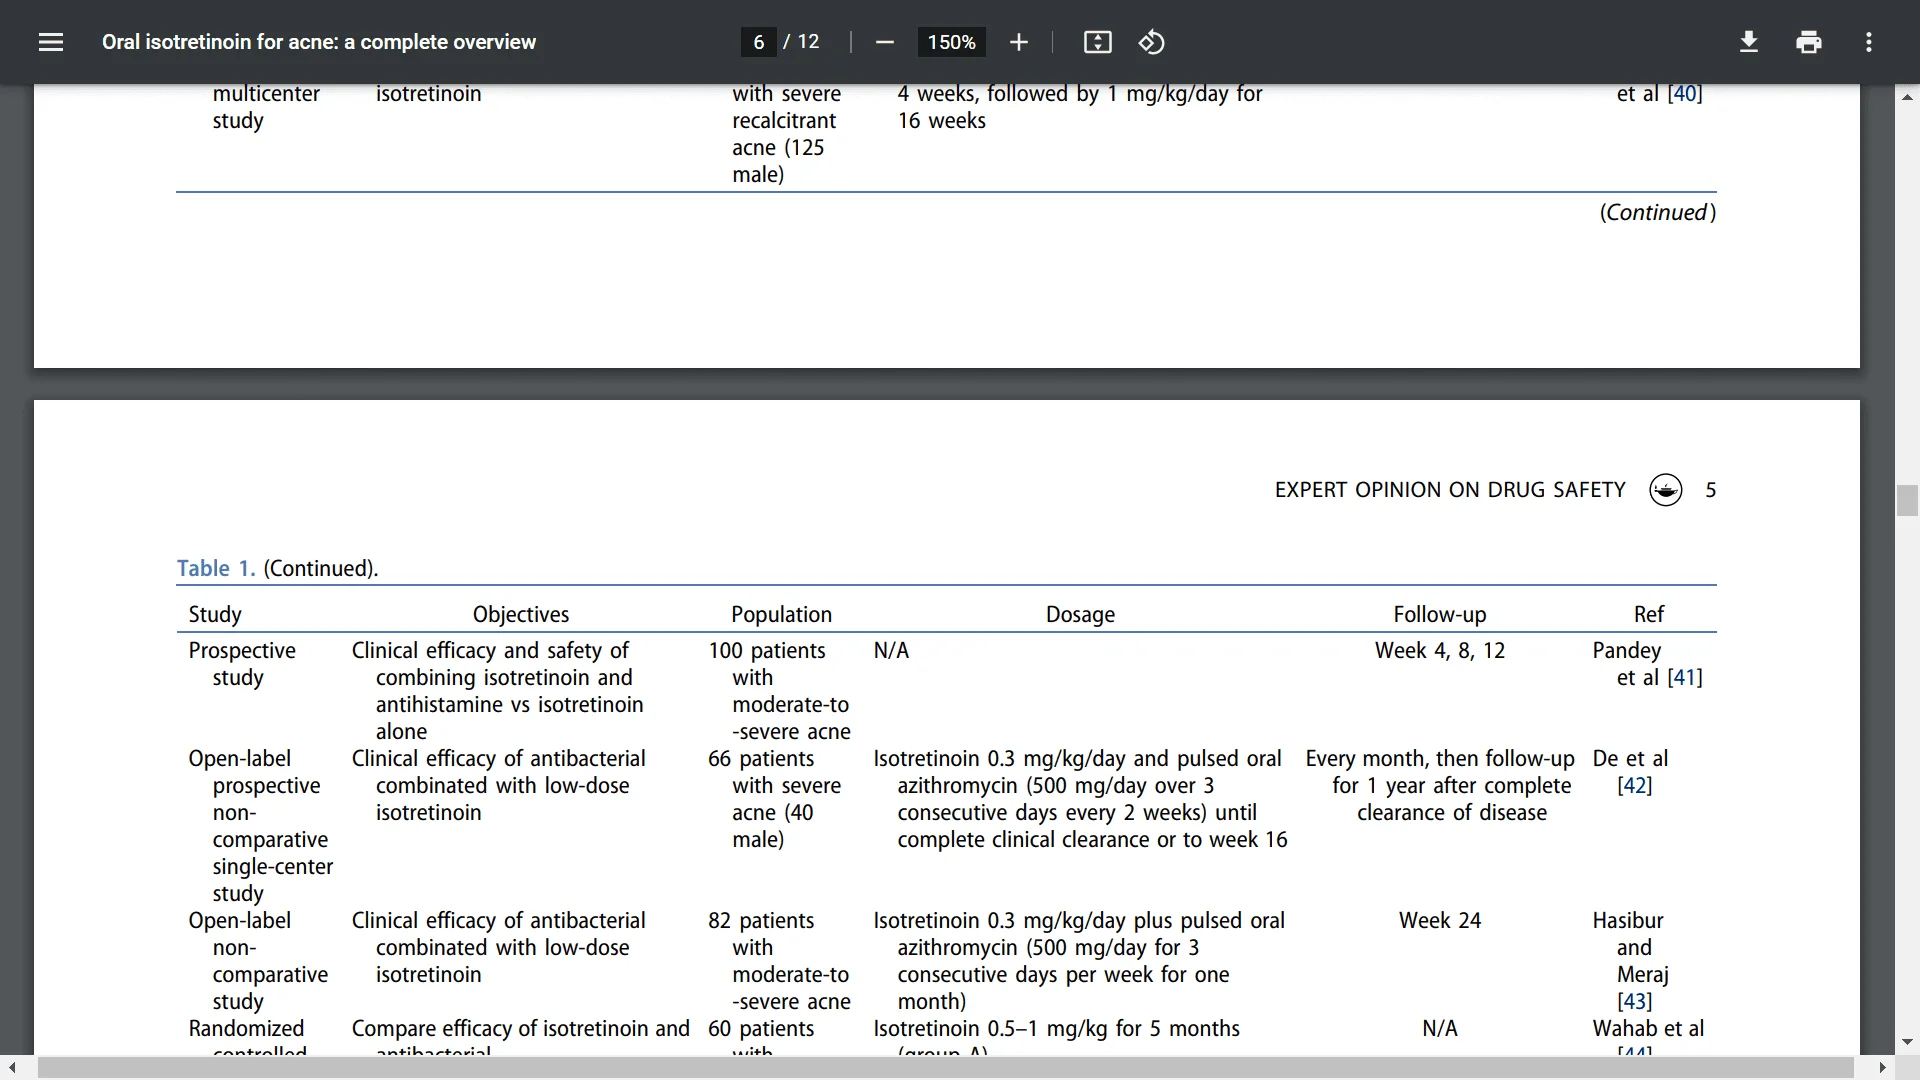
Task: Click the 'Dosage' column header
Action: pyautogui.click(x=1080, y=614)
